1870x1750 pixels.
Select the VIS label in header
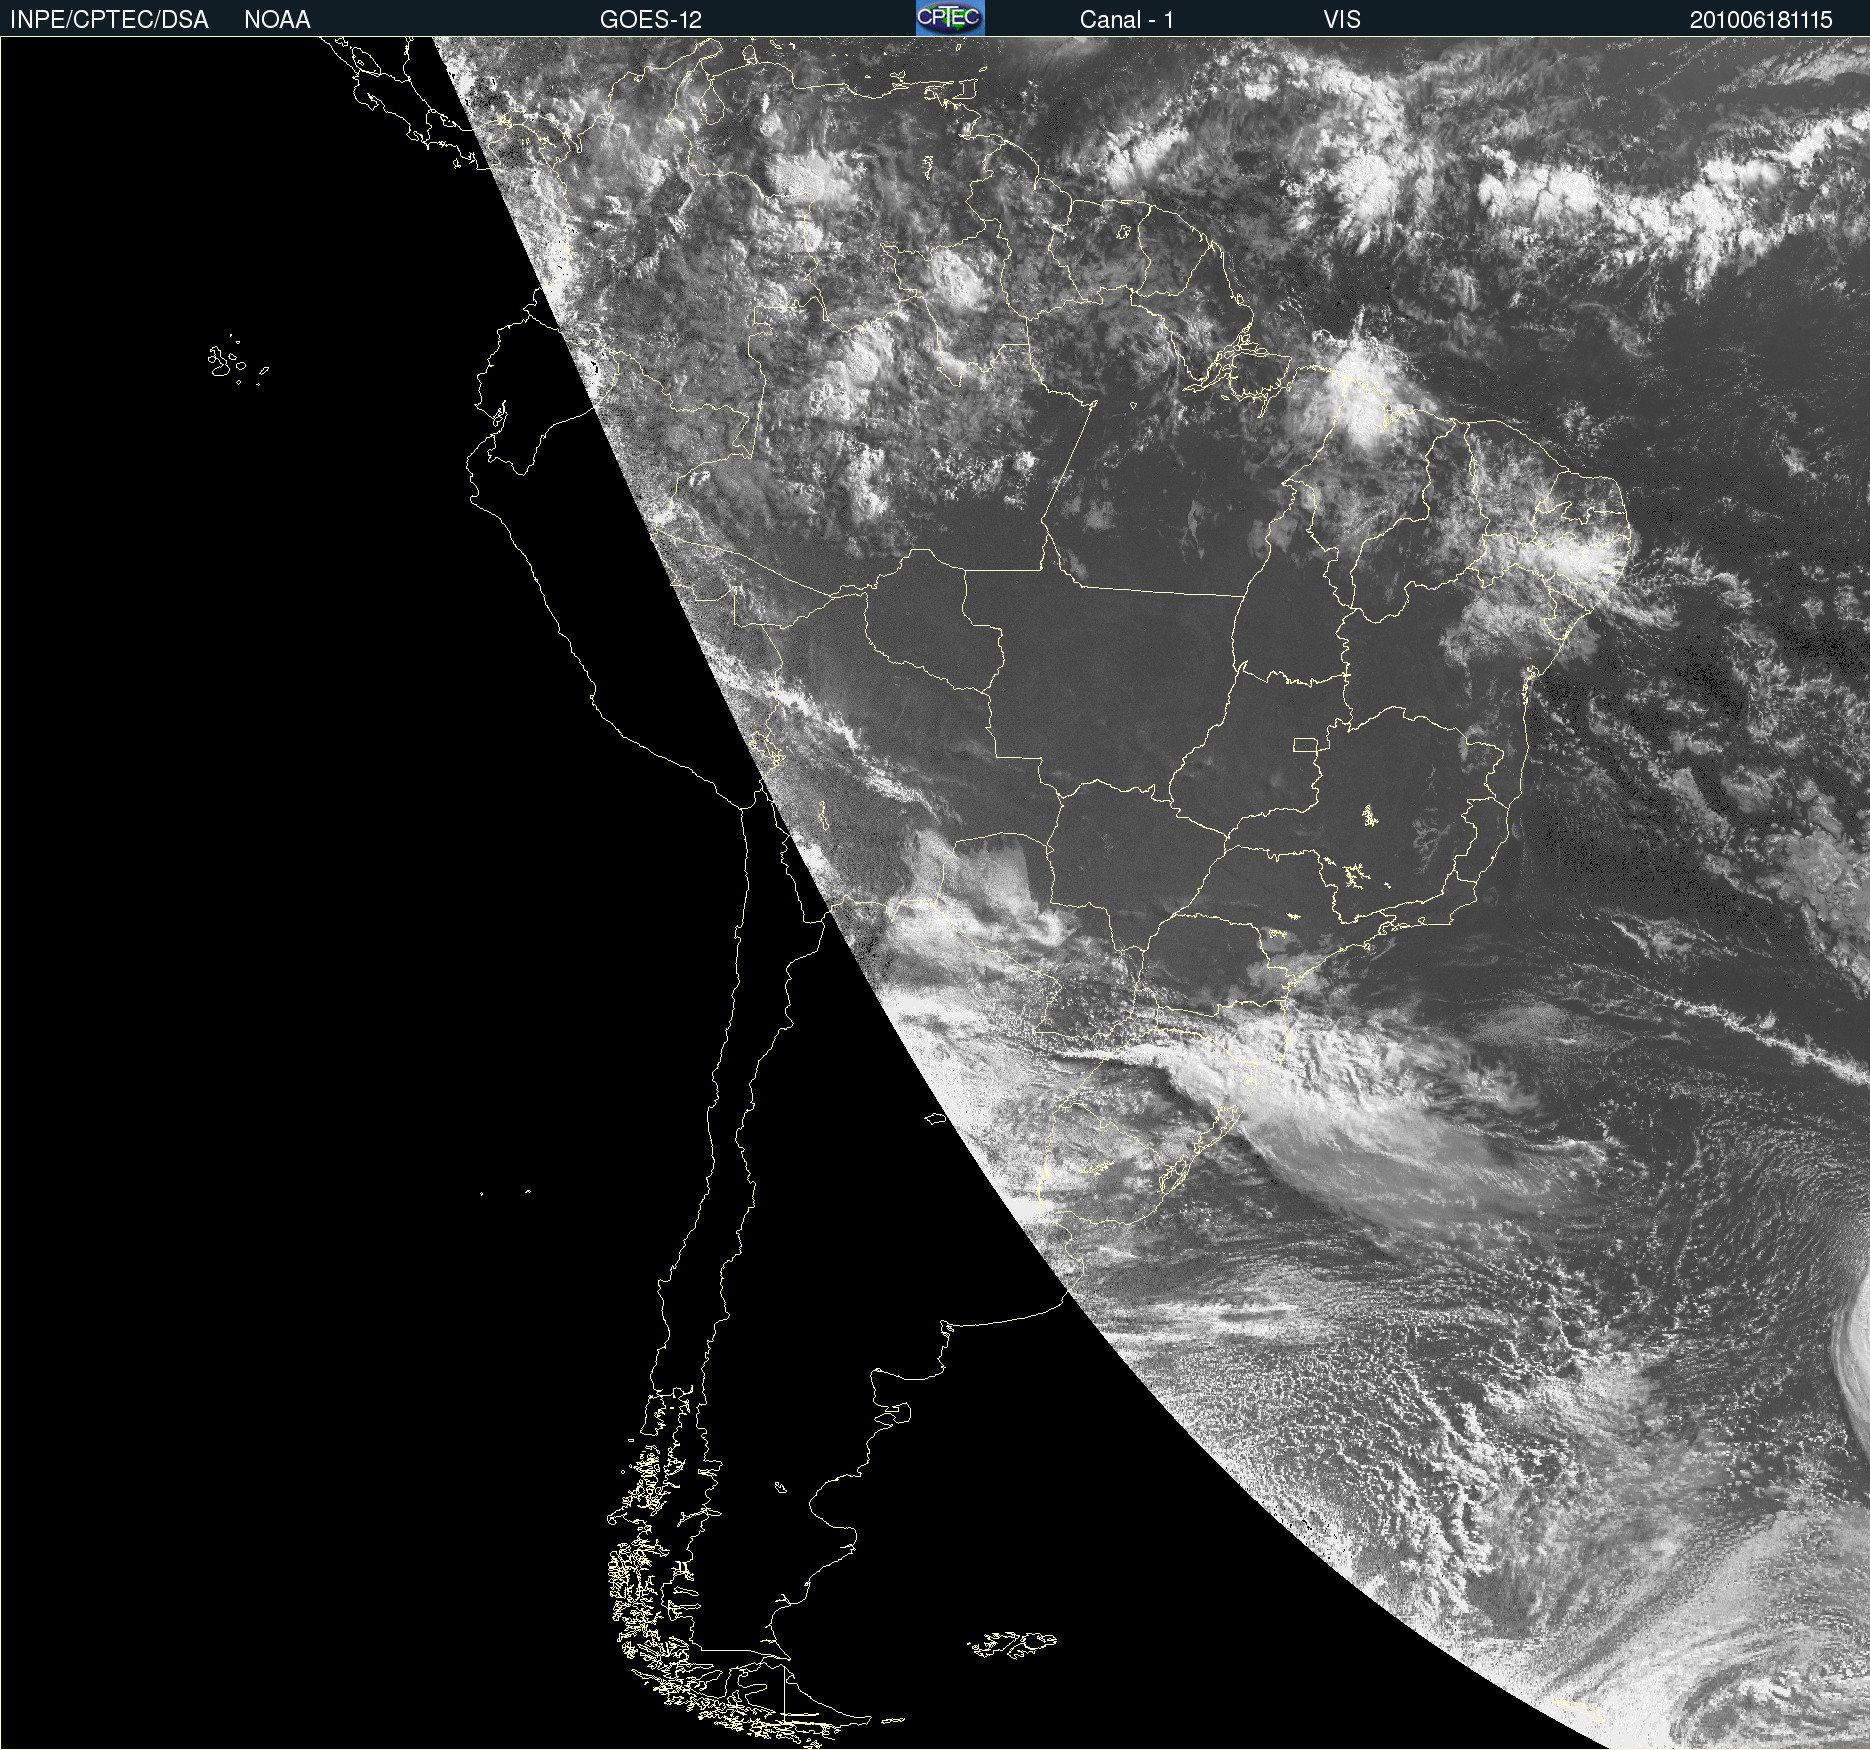coord(1342,20)
